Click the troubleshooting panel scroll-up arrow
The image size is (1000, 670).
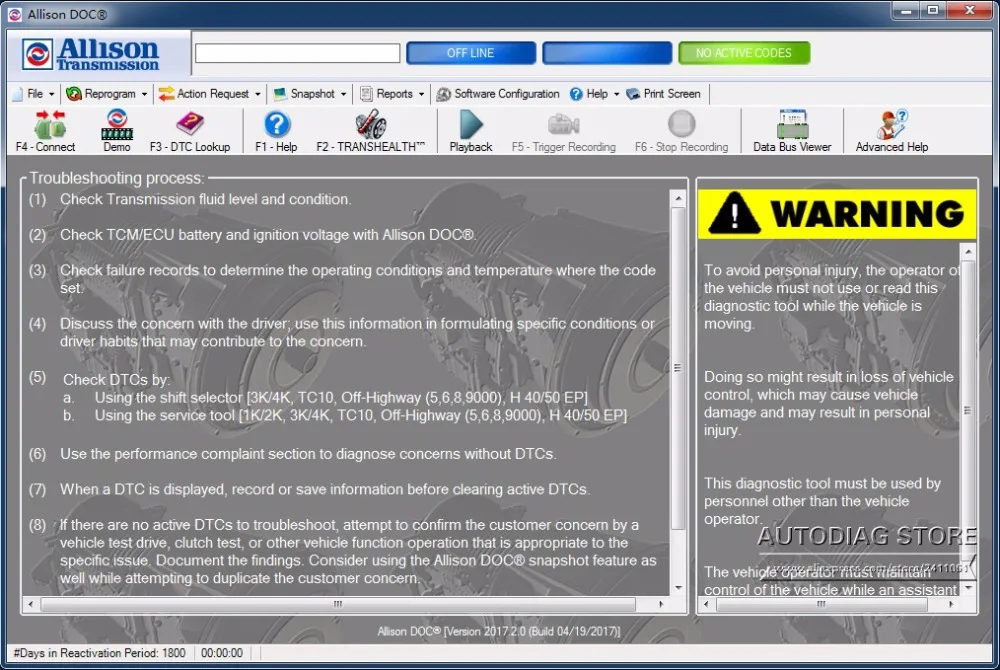(x=679, y=199)
